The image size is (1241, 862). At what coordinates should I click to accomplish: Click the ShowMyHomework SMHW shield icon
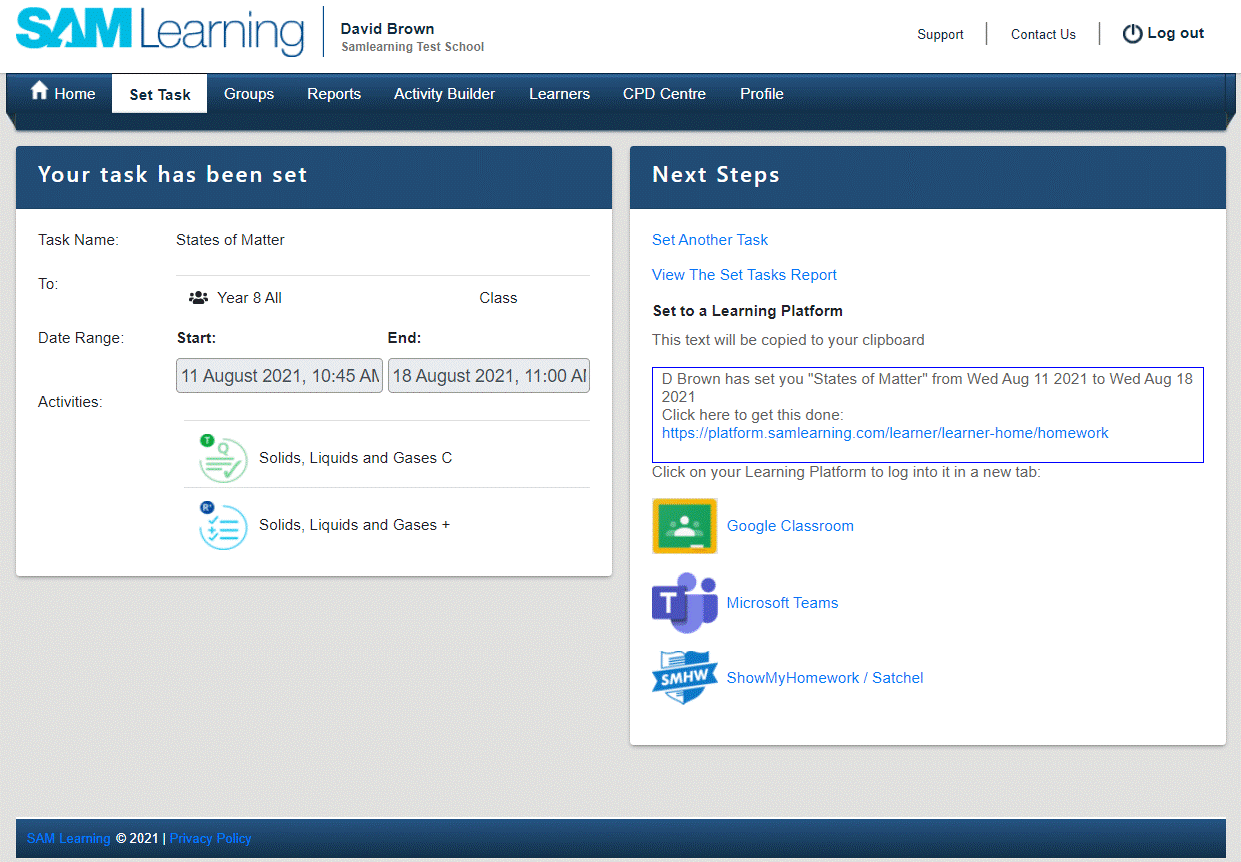[x=685, y=678]
